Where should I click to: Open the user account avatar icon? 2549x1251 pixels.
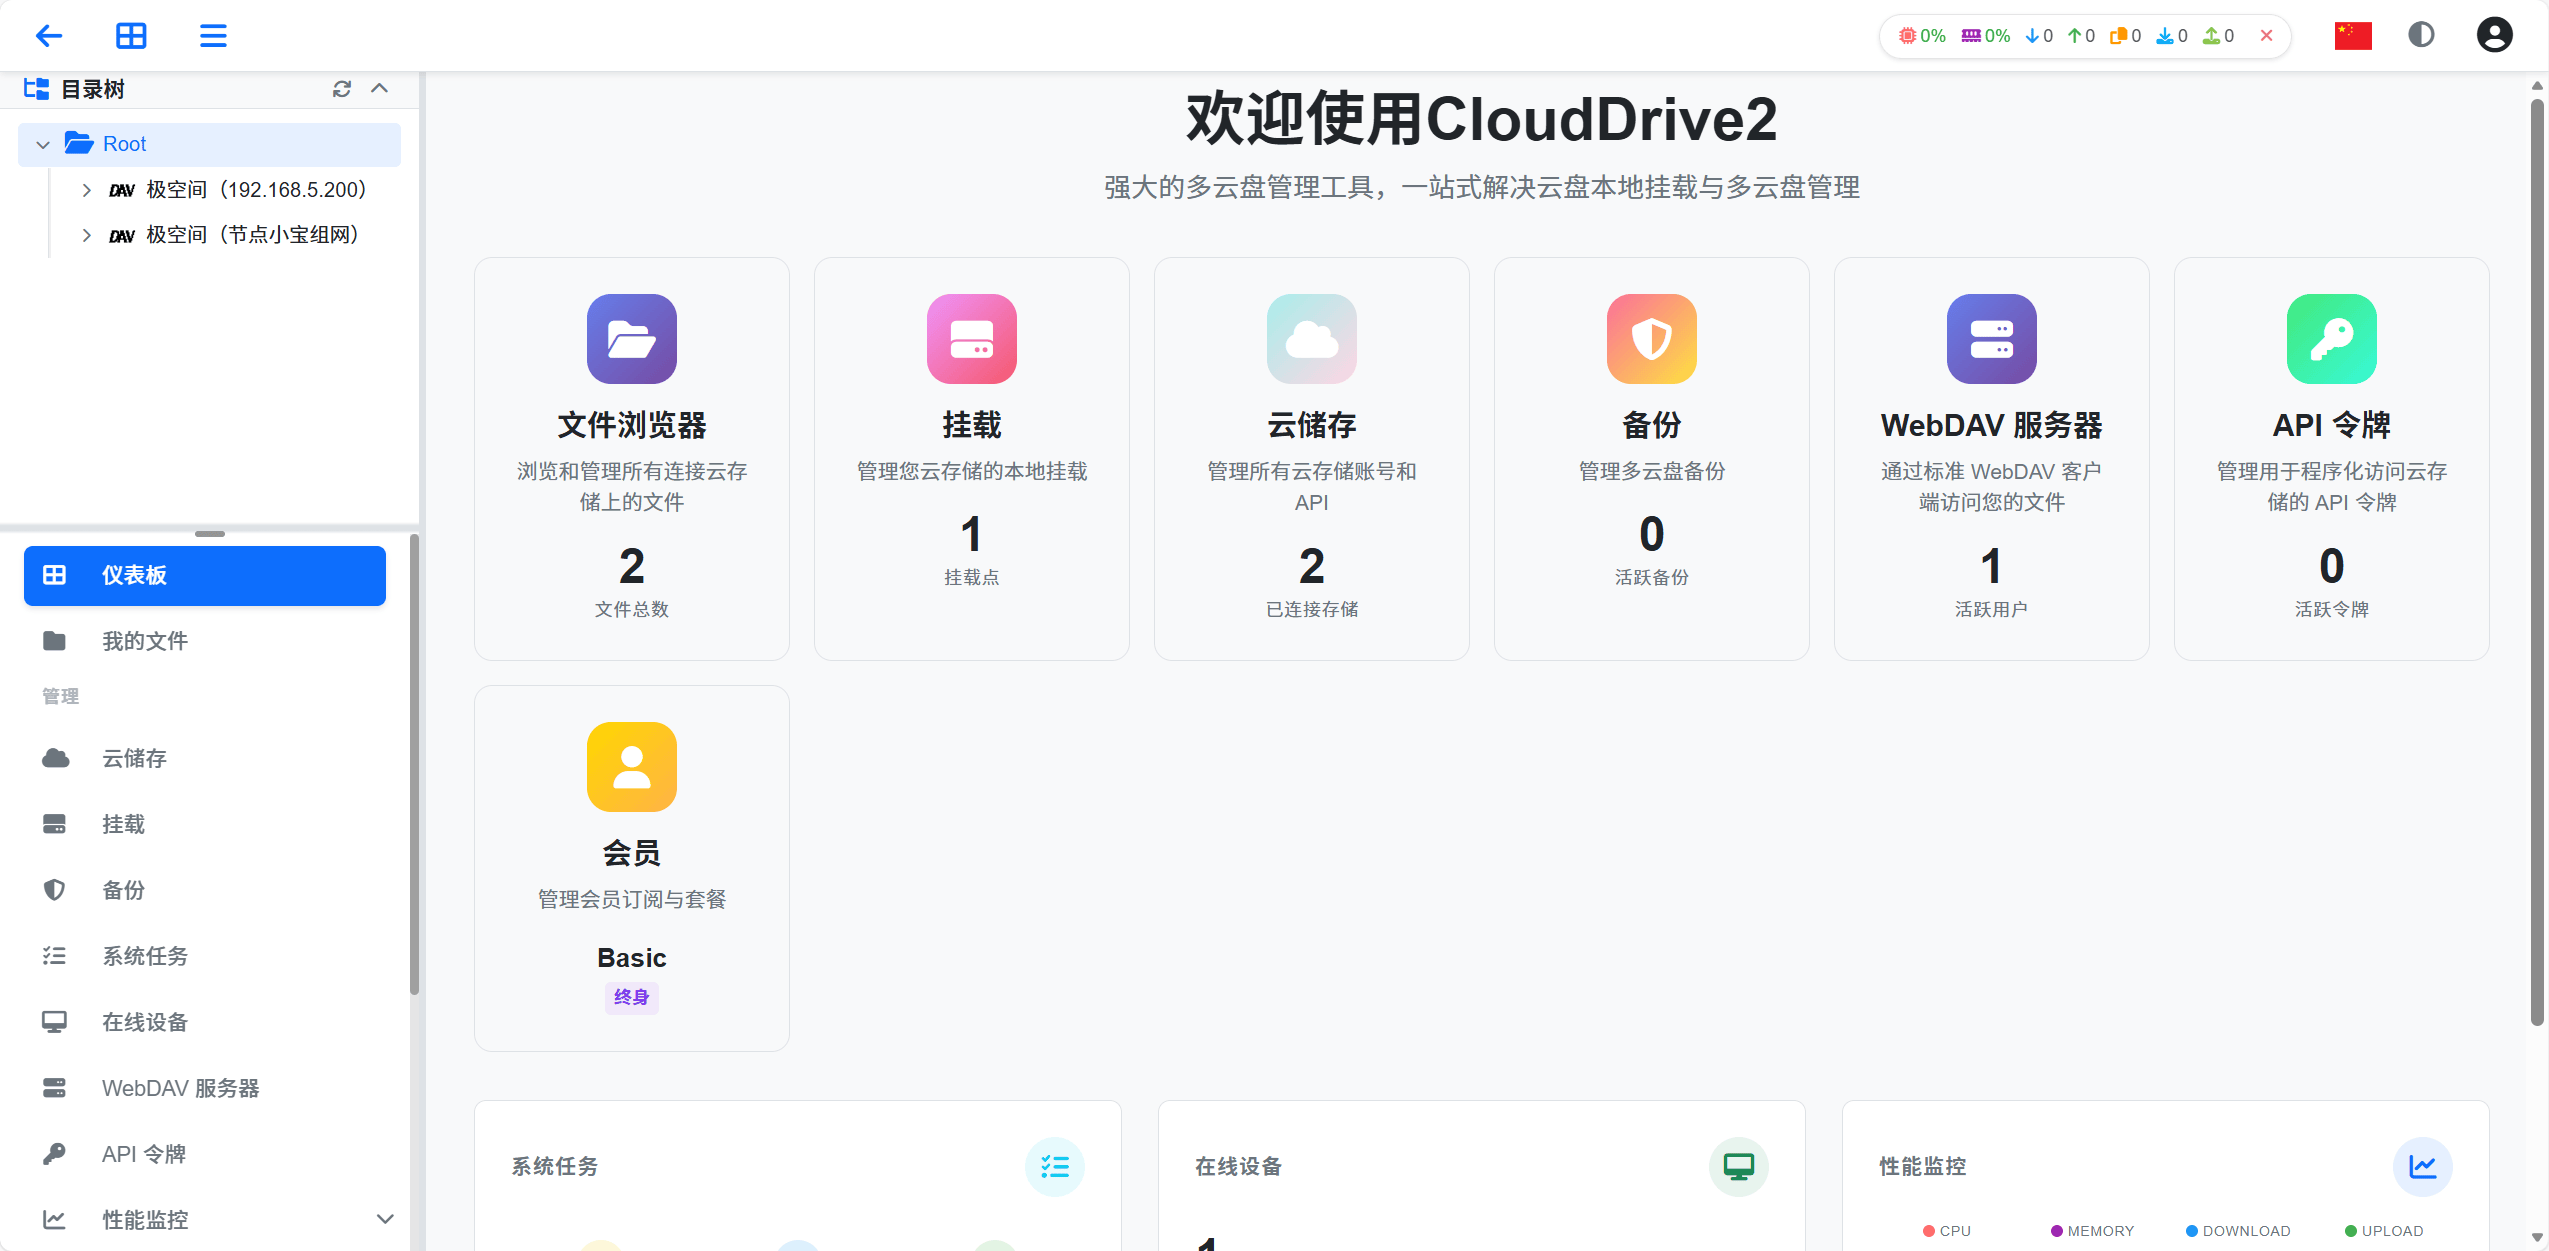pyautogui.click(x=2494, y=34)
